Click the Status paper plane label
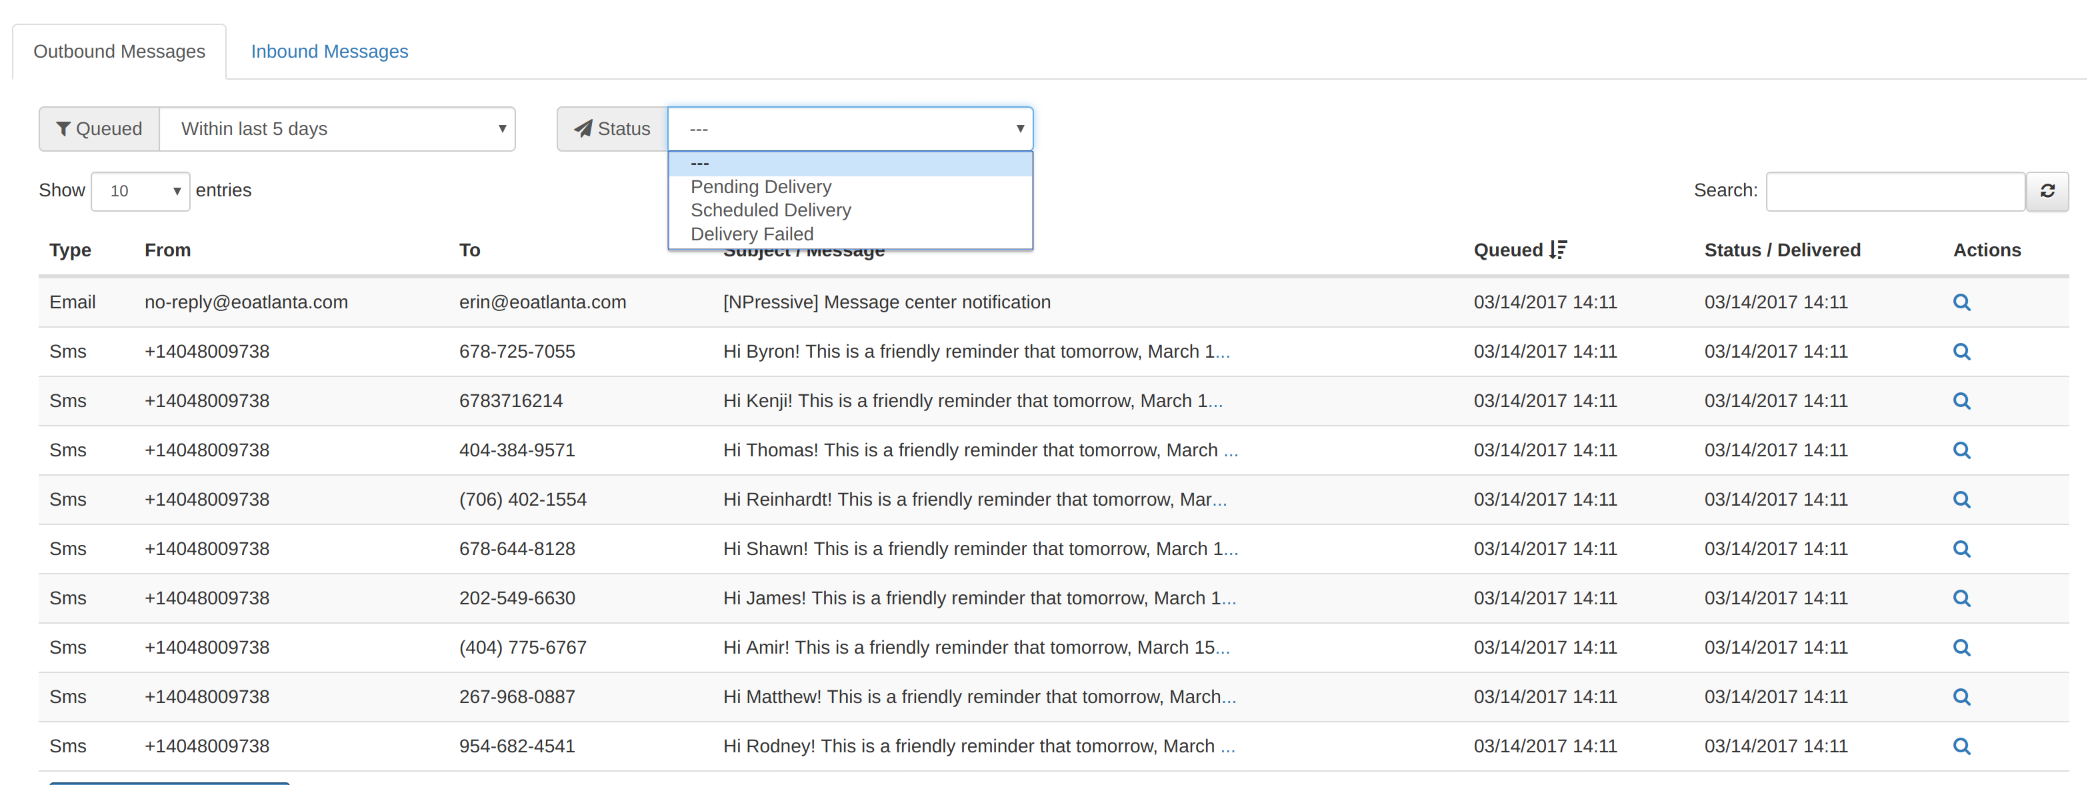This screenshot has width=2087, height=785. [612, 129]
